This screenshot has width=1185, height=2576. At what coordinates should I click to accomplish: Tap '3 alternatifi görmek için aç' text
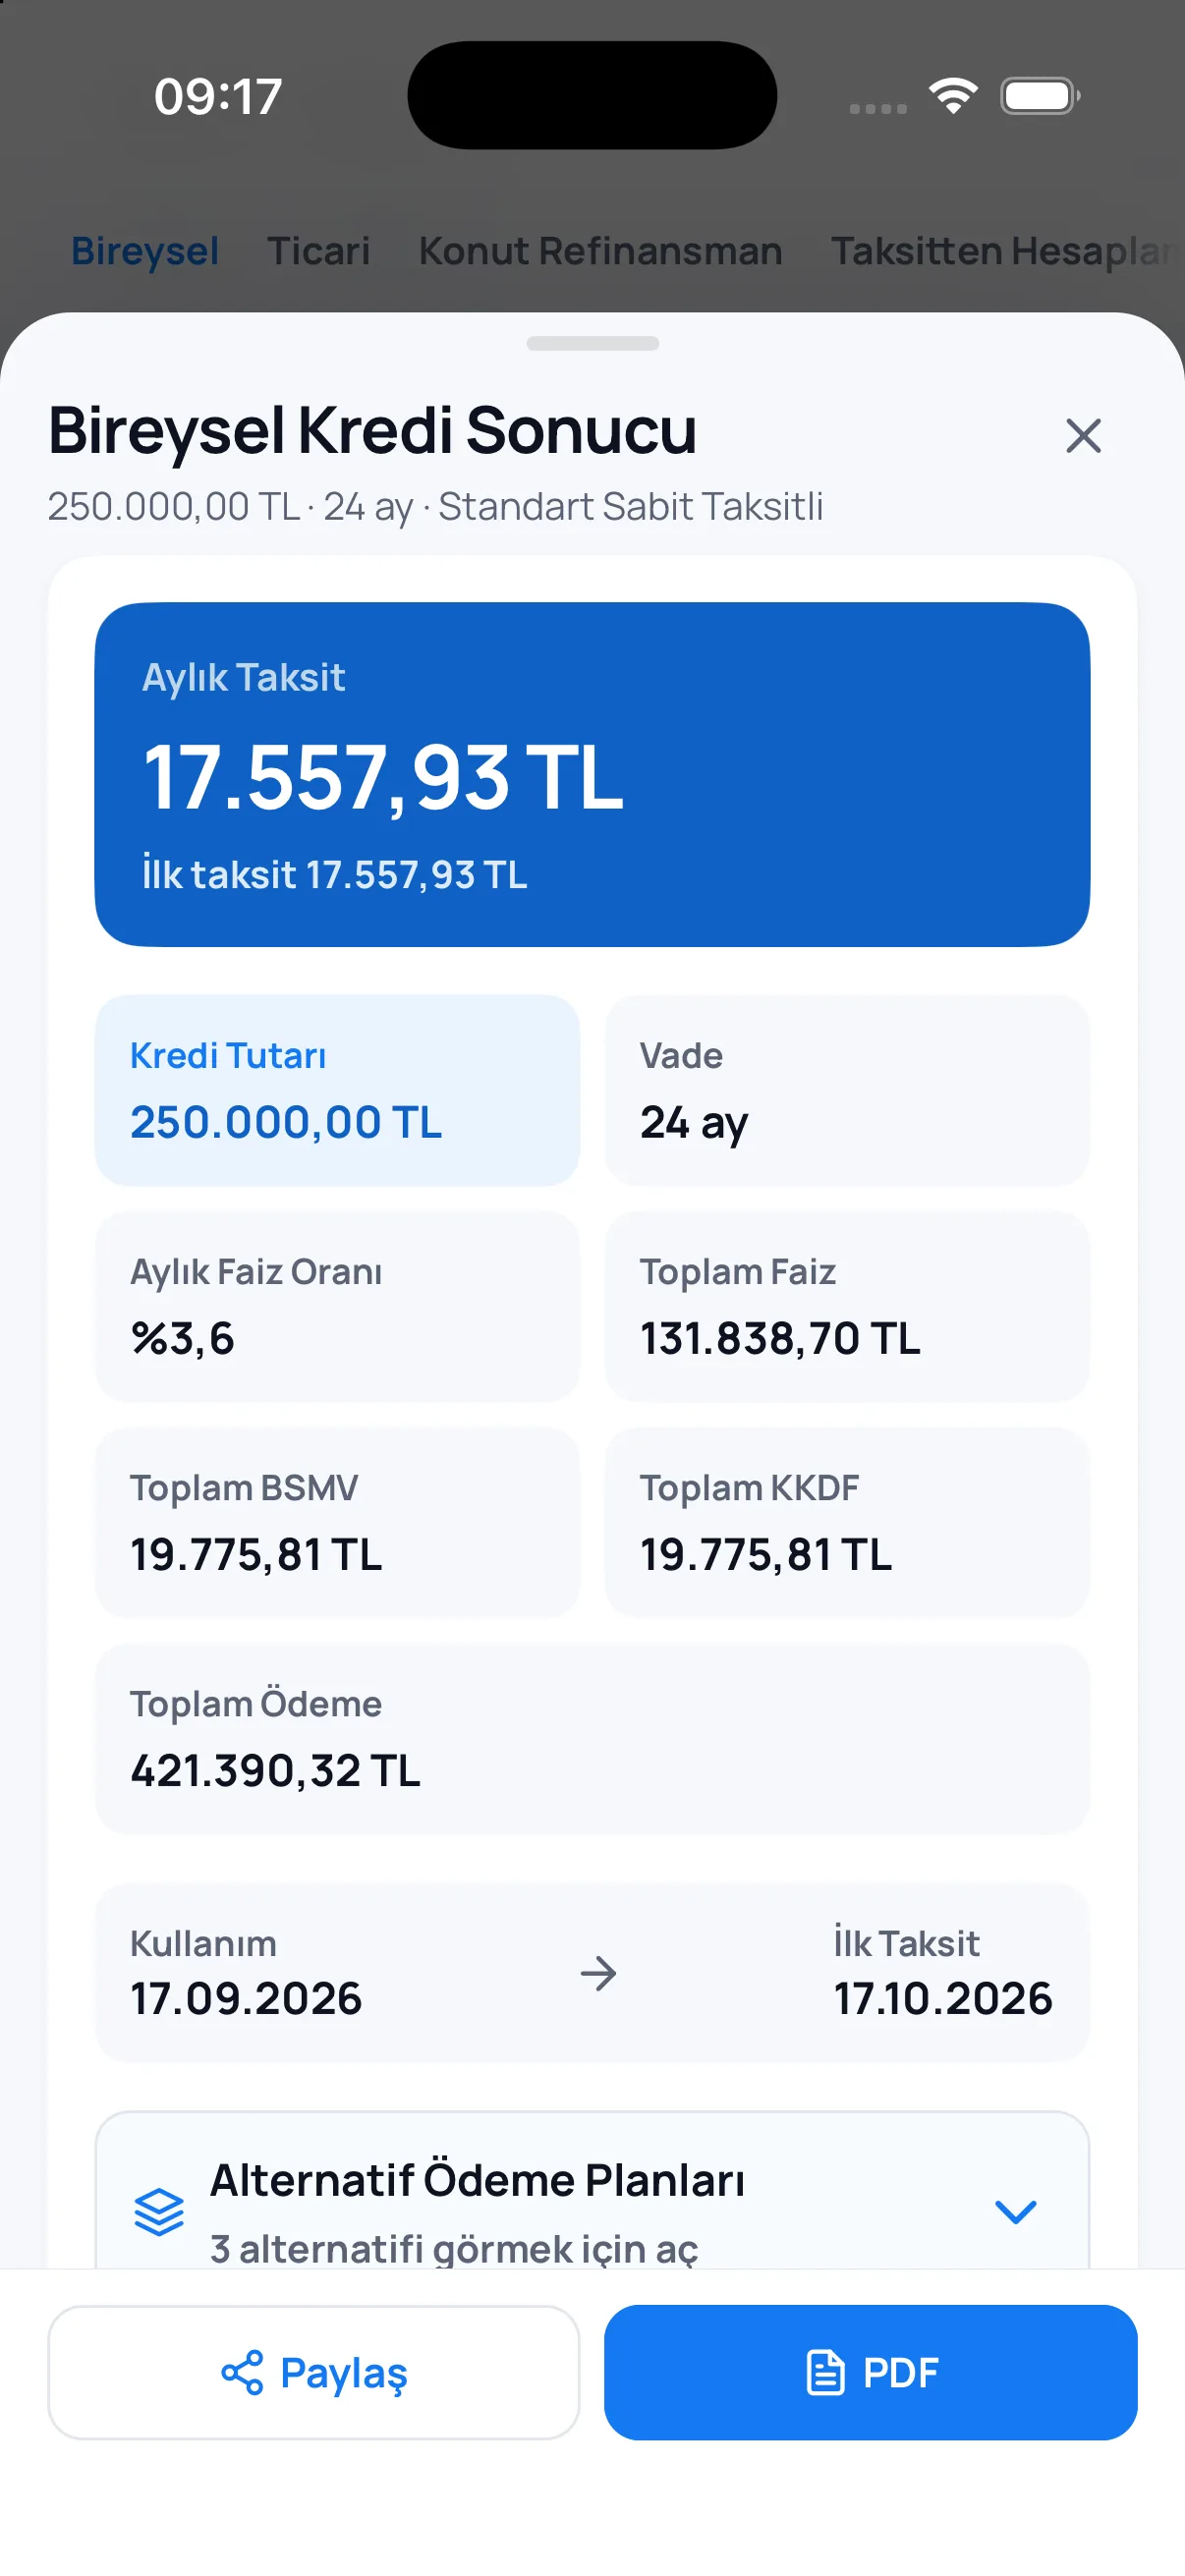click(454, 2248)
